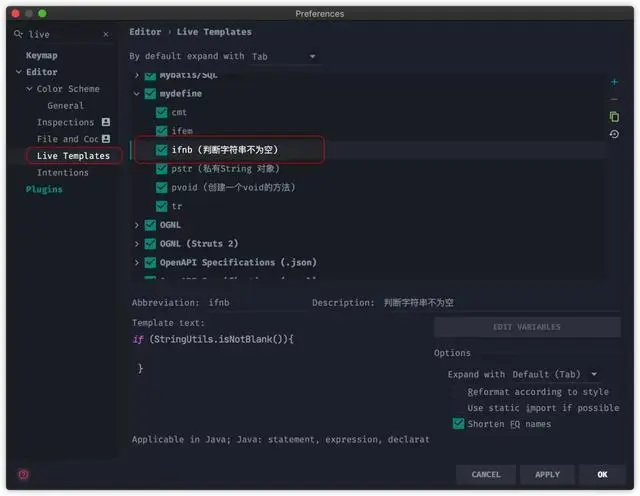The image size is (640, 496).
Task: Expand the OGNL (Struts 2) group
Action: coord(136,244)
